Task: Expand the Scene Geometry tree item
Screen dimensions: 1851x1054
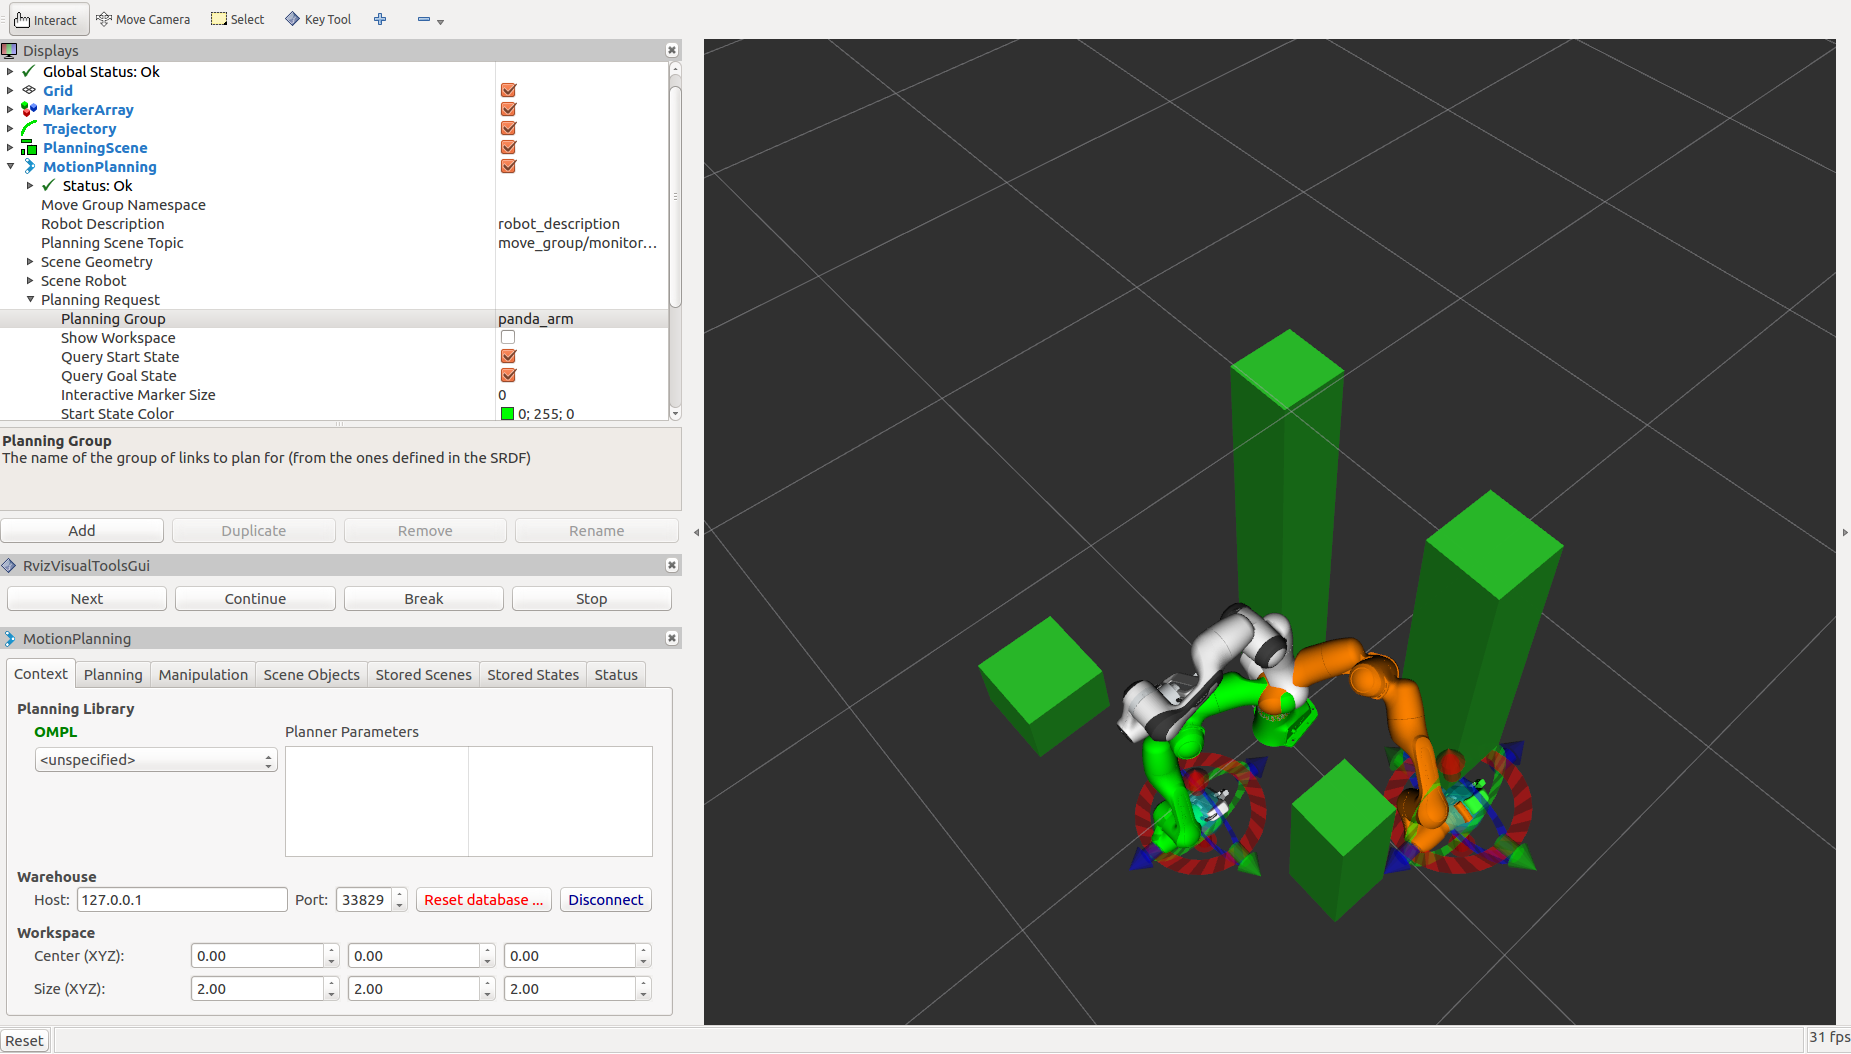Action: 30,262
